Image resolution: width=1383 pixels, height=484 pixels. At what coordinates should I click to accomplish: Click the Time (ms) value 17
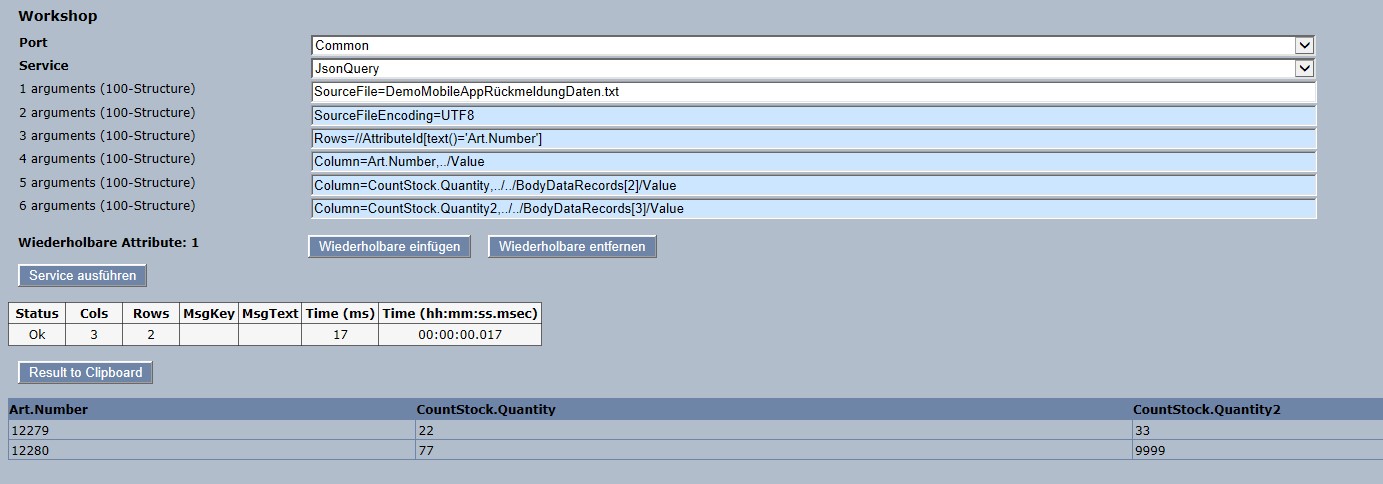(340, 335)
